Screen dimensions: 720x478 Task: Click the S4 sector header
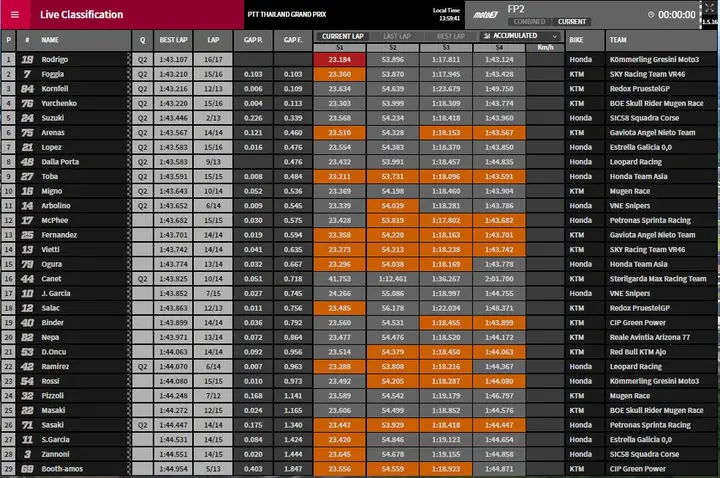click(x=499, y=47)
